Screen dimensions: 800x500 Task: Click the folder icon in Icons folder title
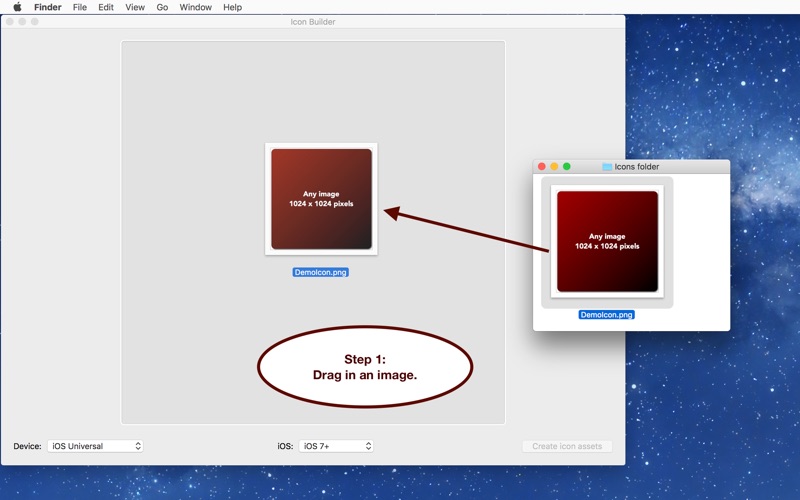607,167
